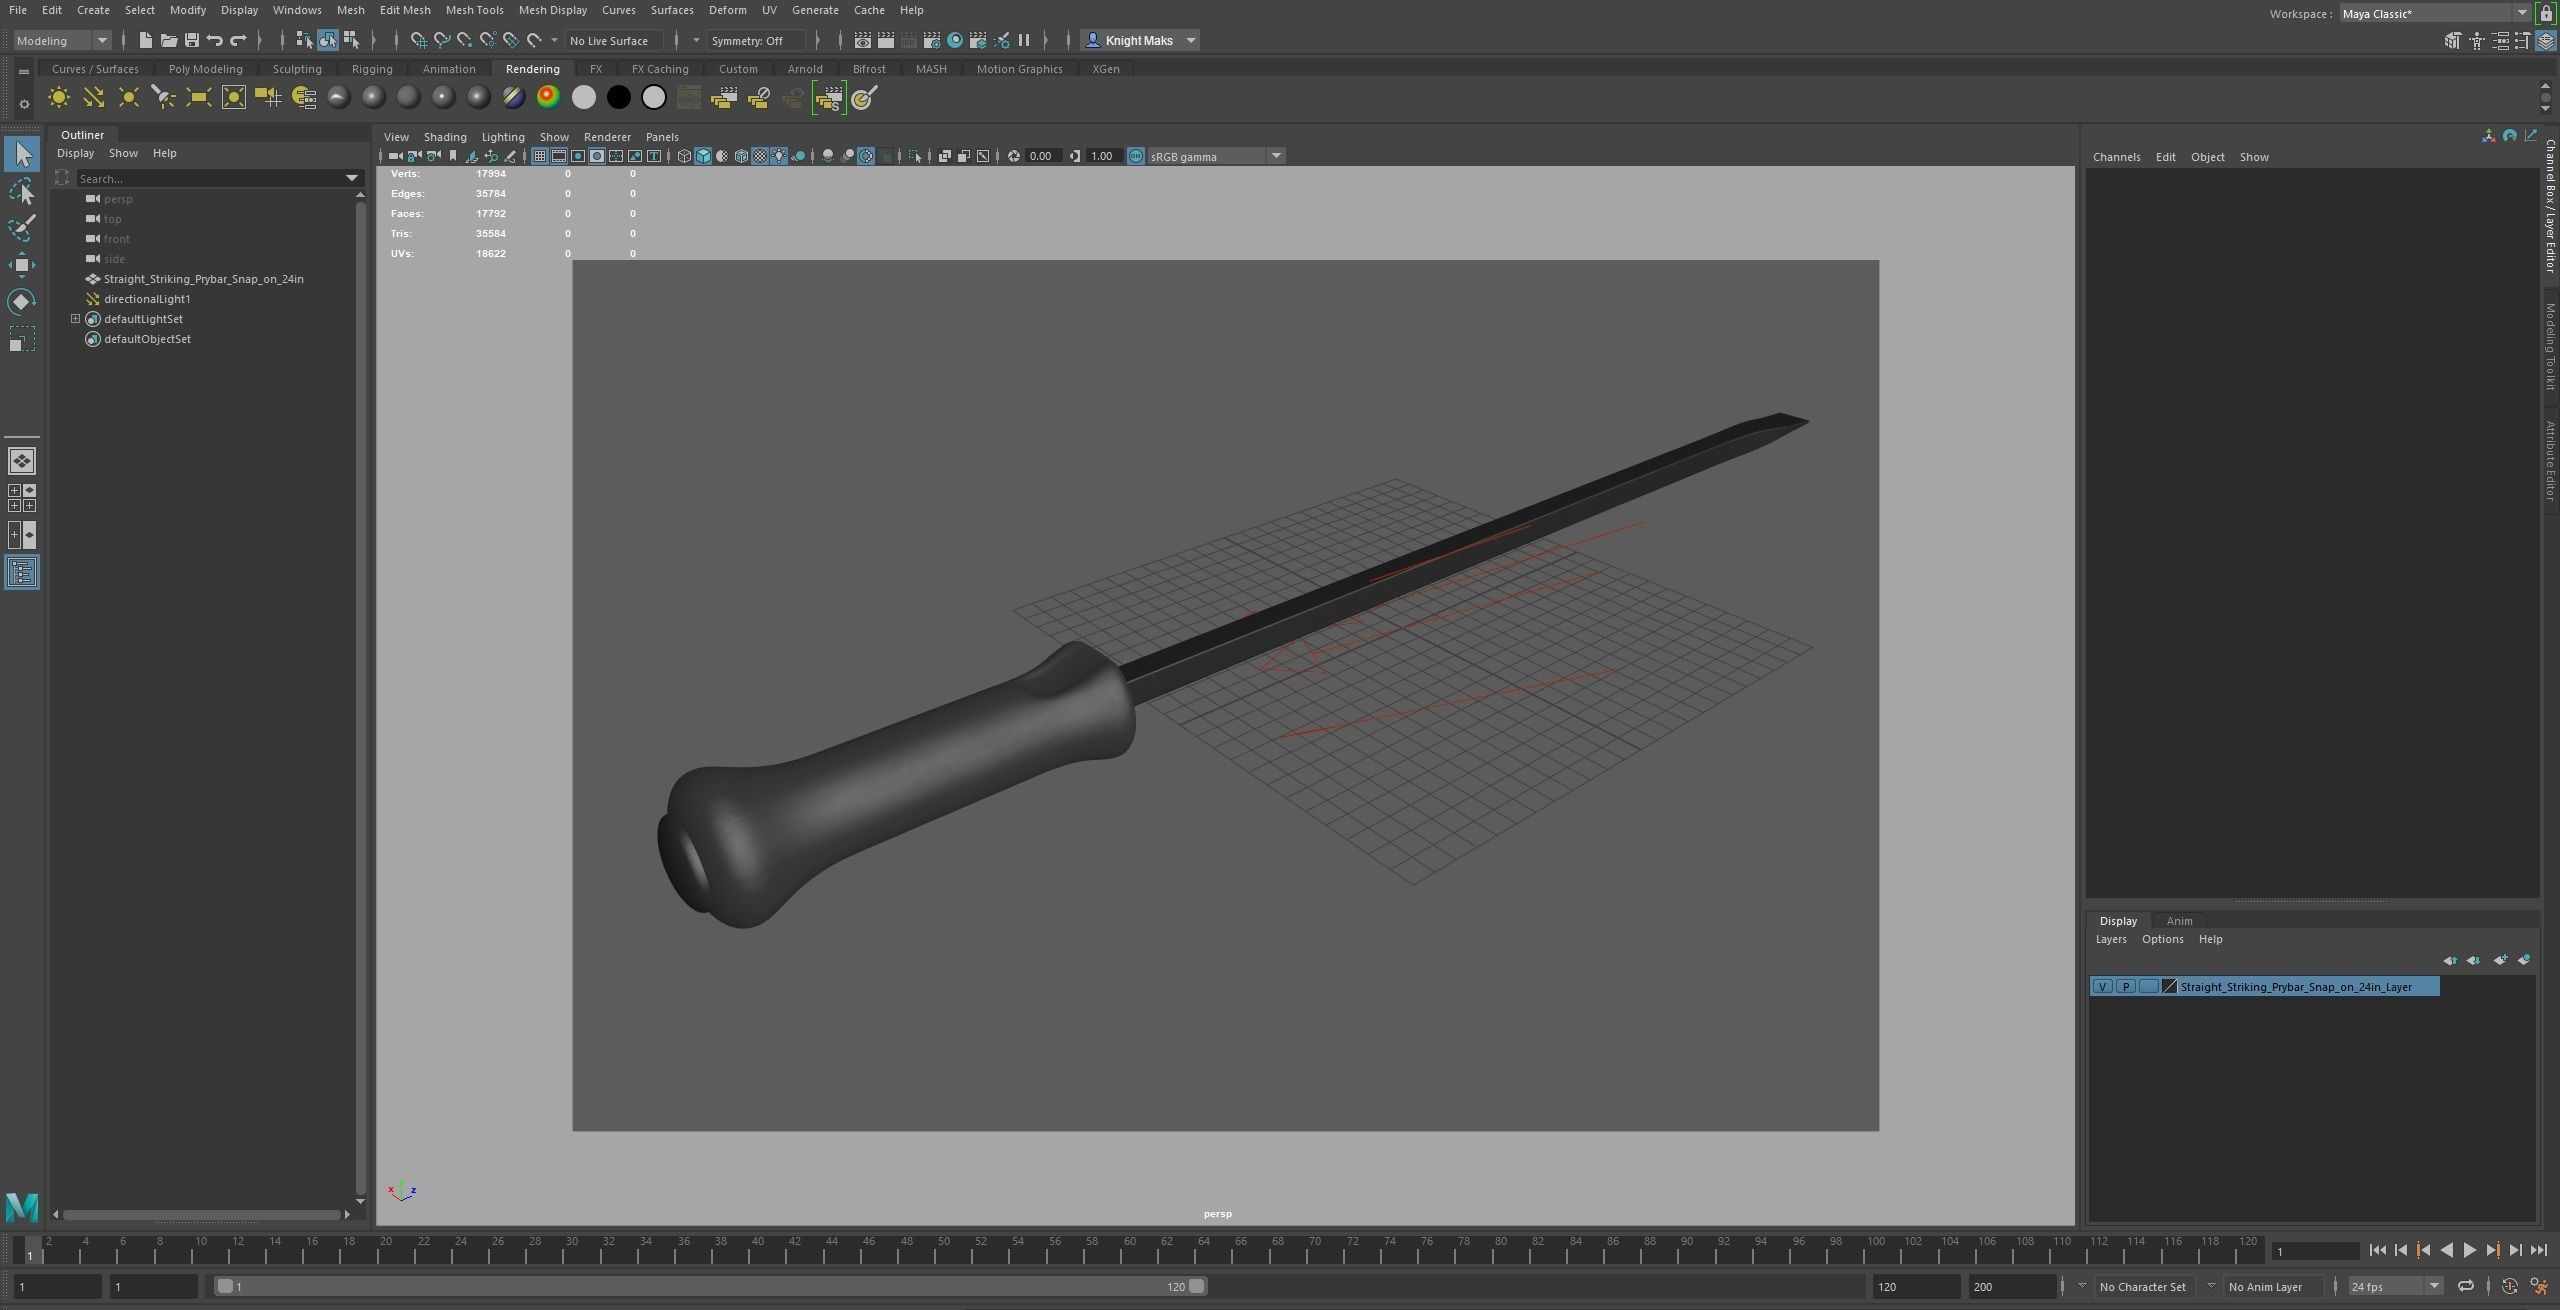Toggle smooth shade all in viewport
Image resolution: width=2560 pixels, height=1310 pixels.
[703, 156]
